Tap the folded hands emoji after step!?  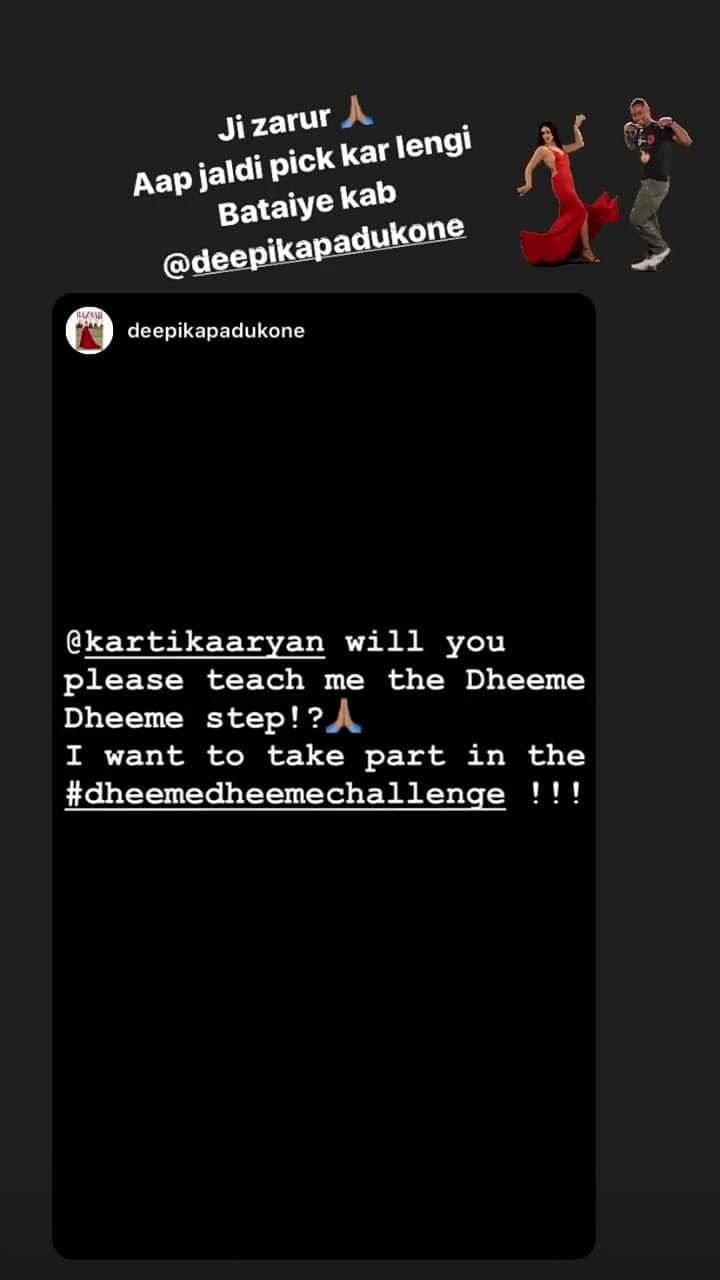(x=343, y=717)
